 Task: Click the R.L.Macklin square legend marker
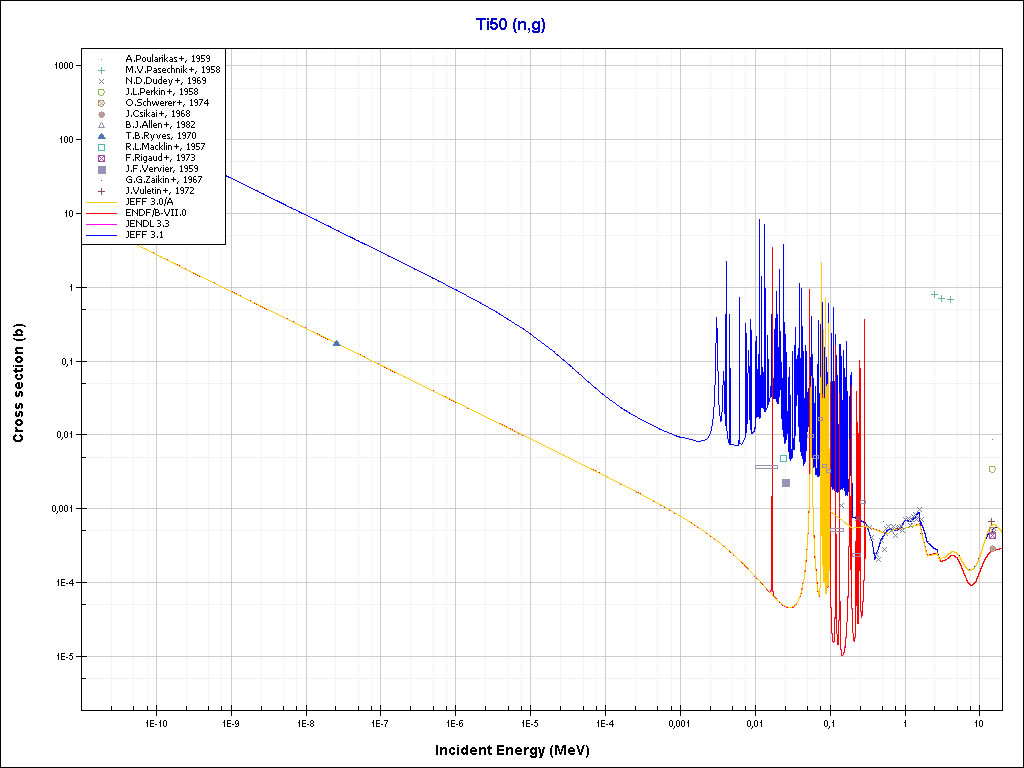(102, 147)
